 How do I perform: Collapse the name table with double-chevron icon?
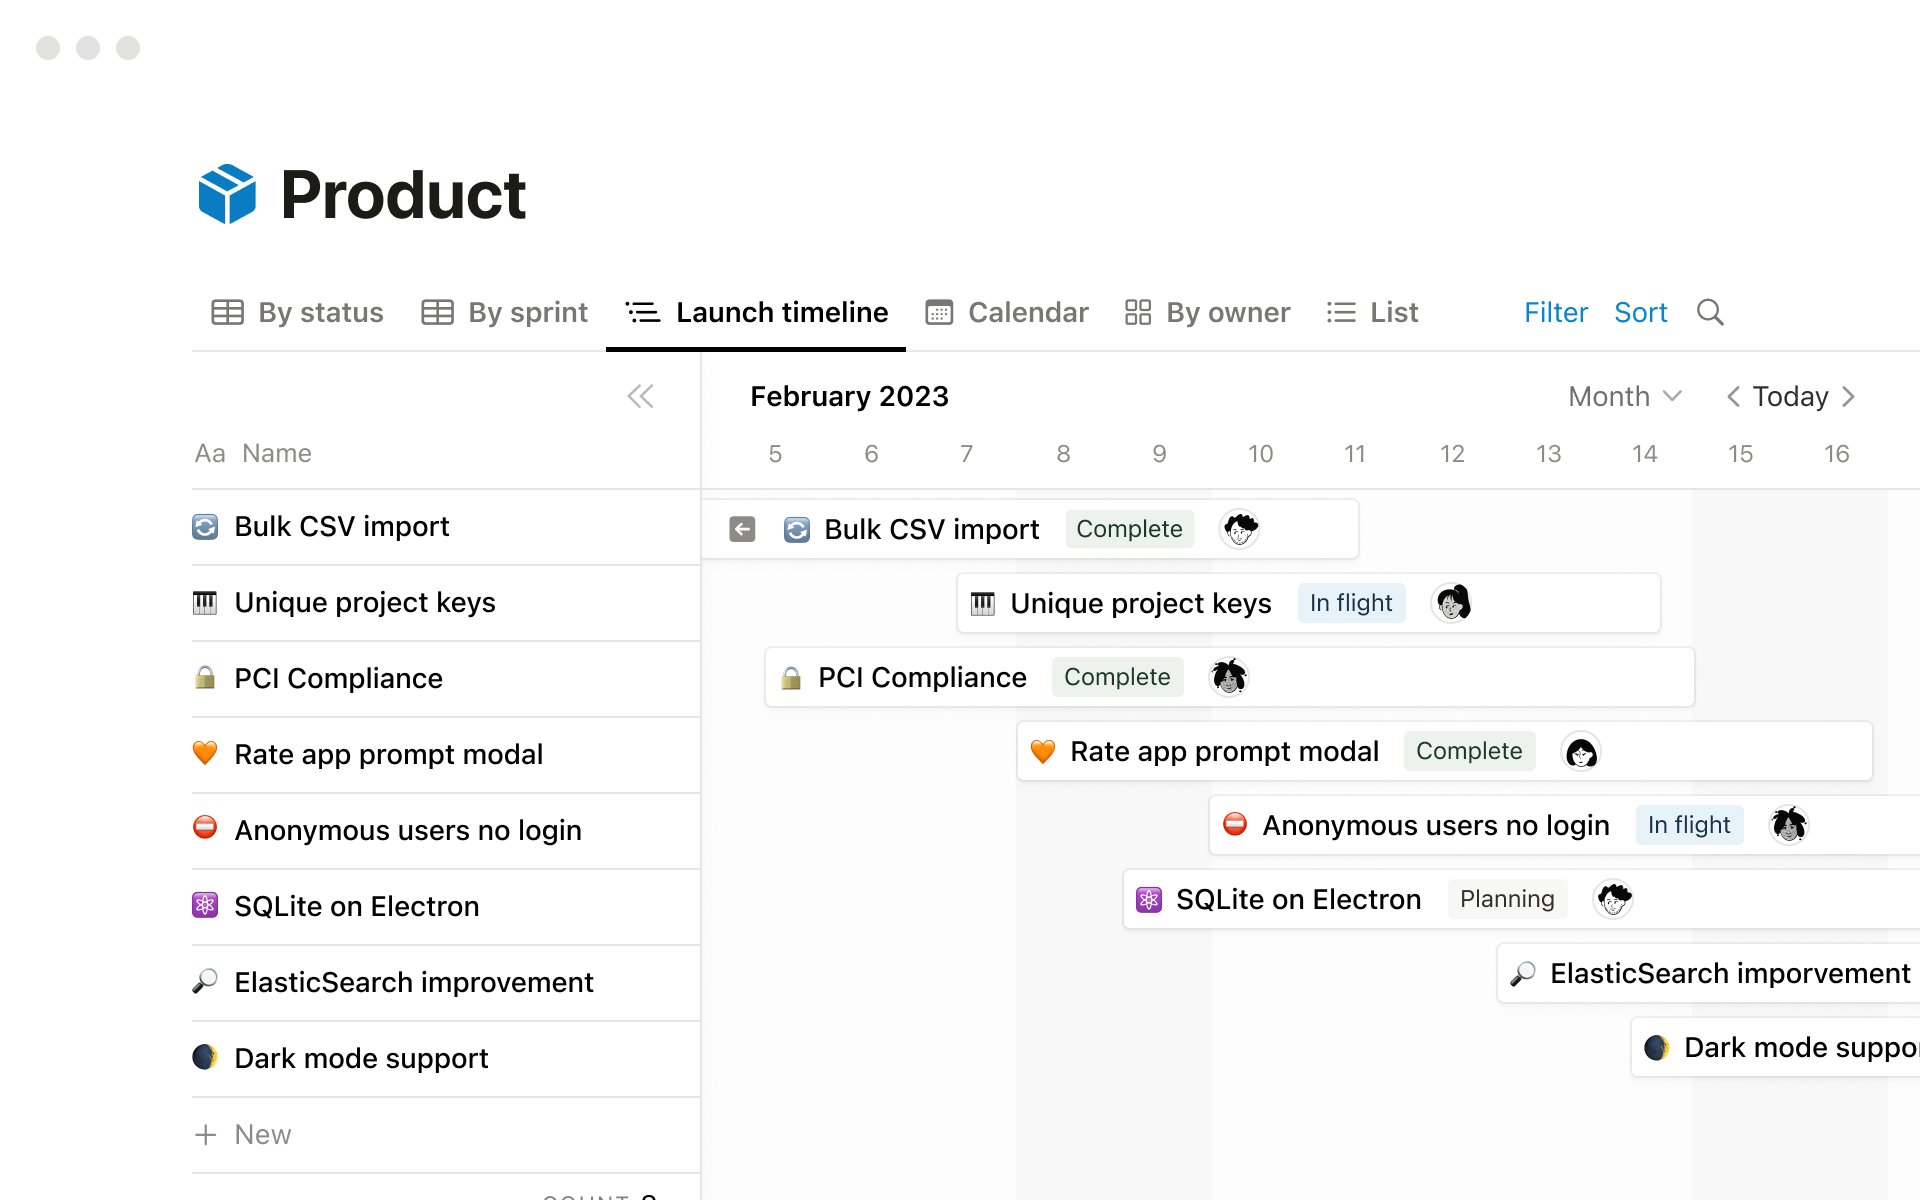(640, 397)
